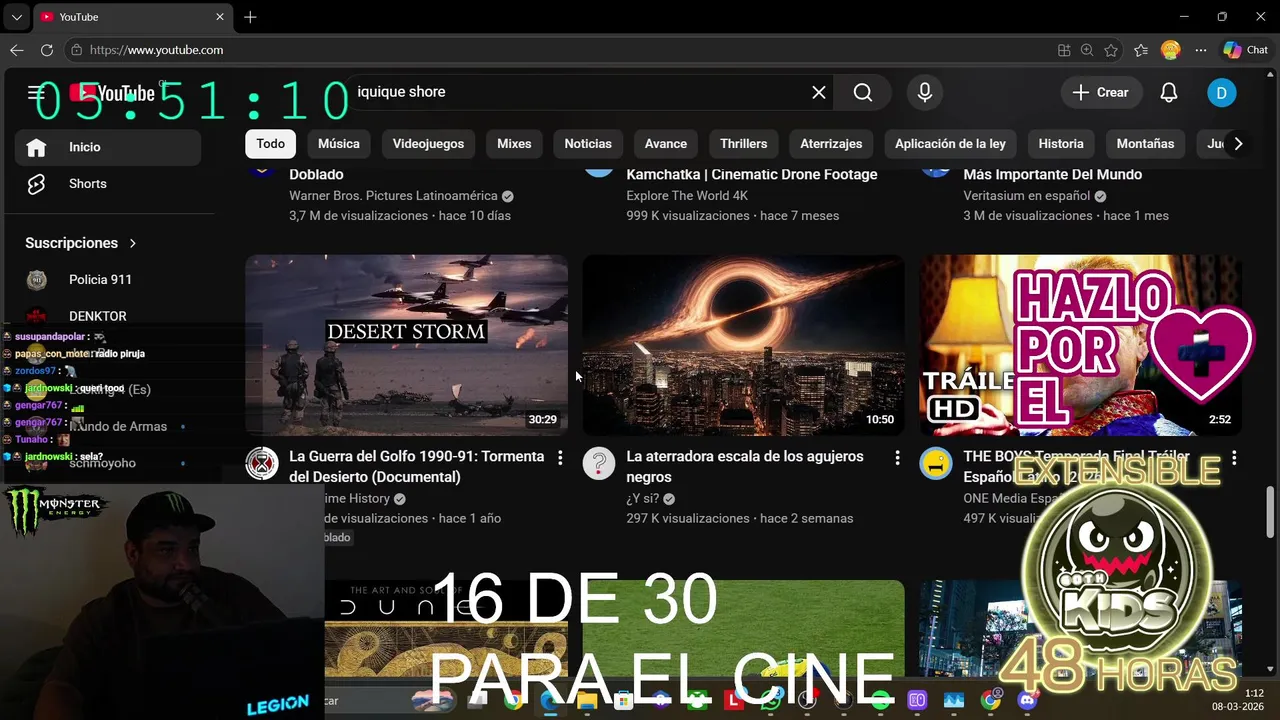
Task: Open the split screen browser icon
Action: pos(1064,50)
